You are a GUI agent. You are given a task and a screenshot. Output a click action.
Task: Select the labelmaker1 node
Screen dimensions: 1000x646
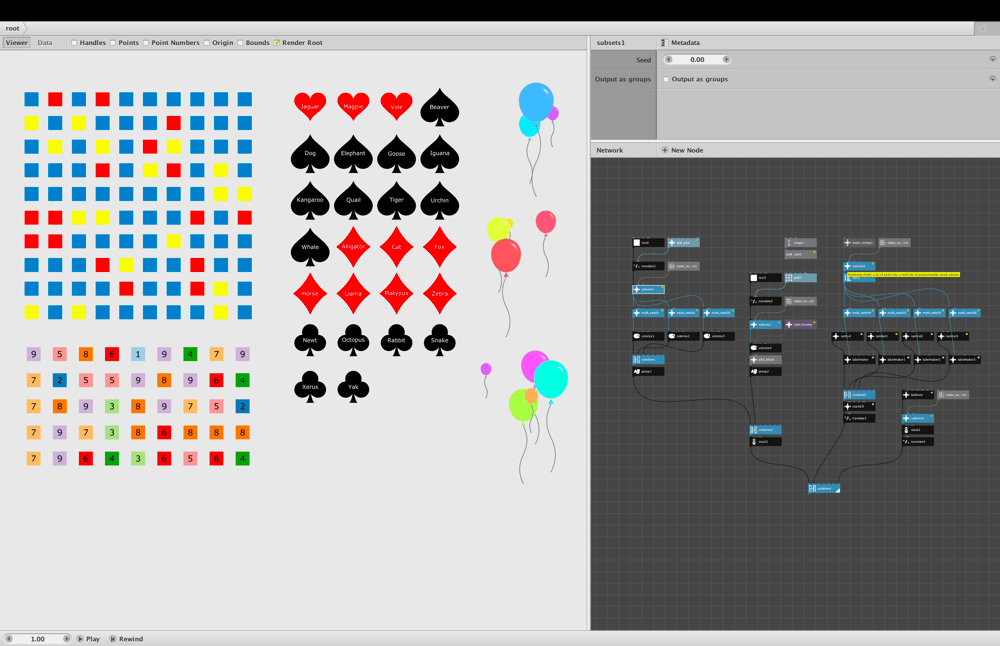pyautogui.click(x=895, y=360)
